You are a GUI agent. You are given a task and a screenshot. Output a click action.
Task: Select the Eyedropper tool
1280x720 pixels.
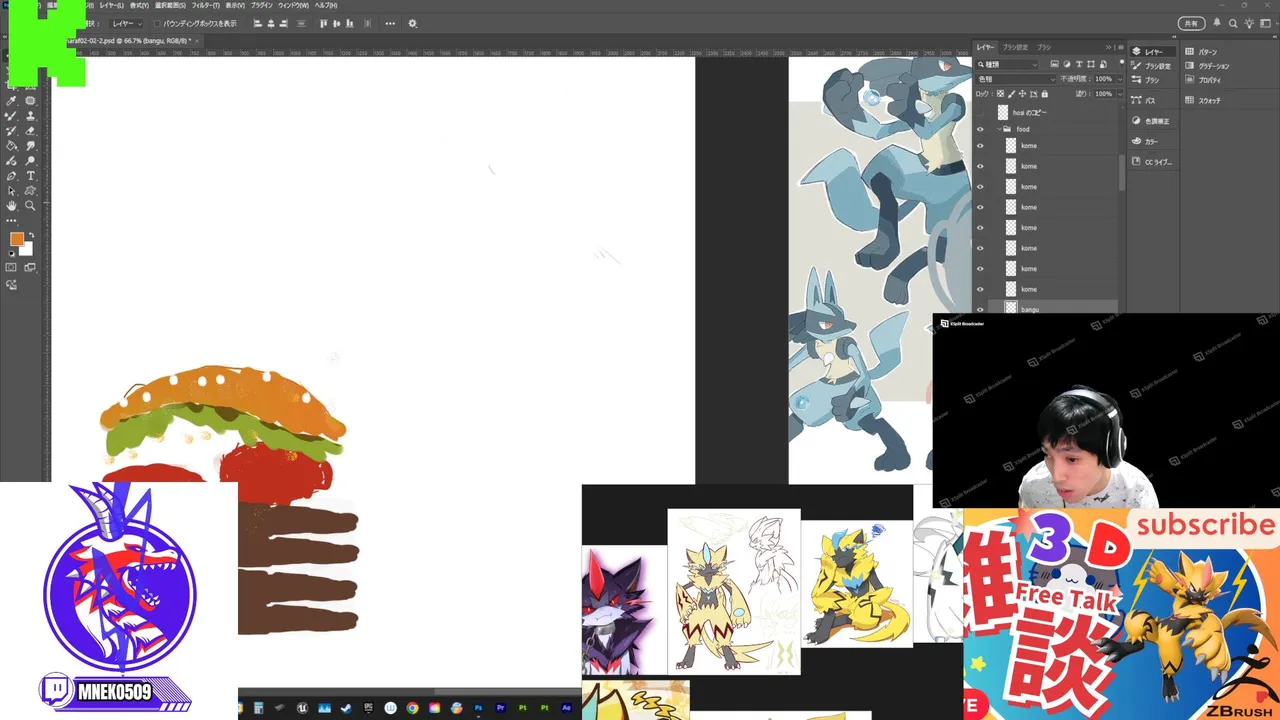[11, 101]
